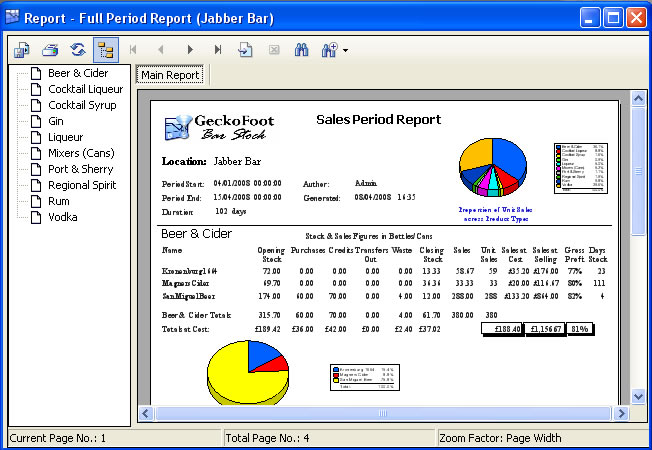This screenshot has width=652, height=450.
Task: Open the zoom dropdown arrow
Action: pyautogui.click(x=345, y=49)
